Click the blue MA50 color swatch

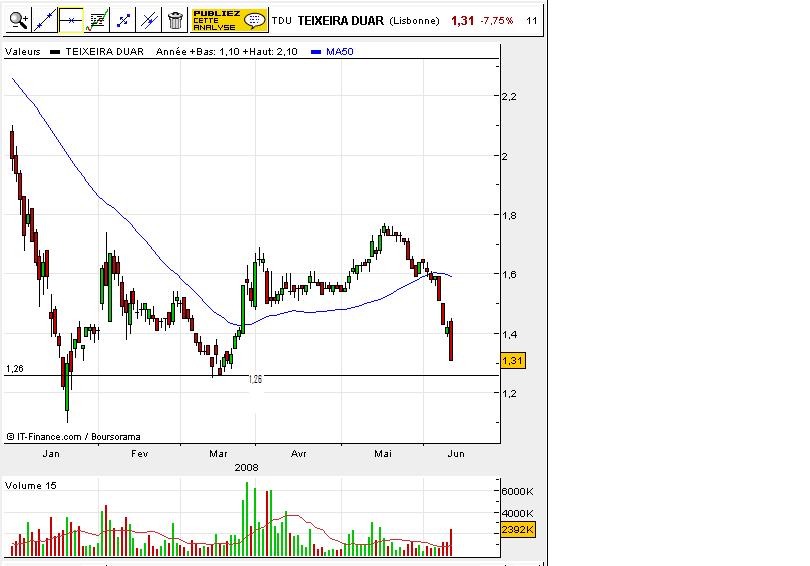click(x=316, y=52)
